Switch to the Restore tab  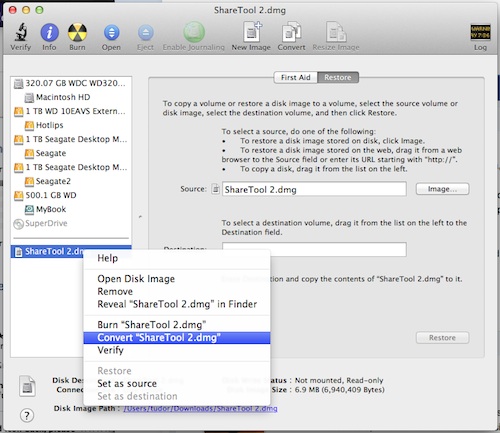(x=338, y=77)
